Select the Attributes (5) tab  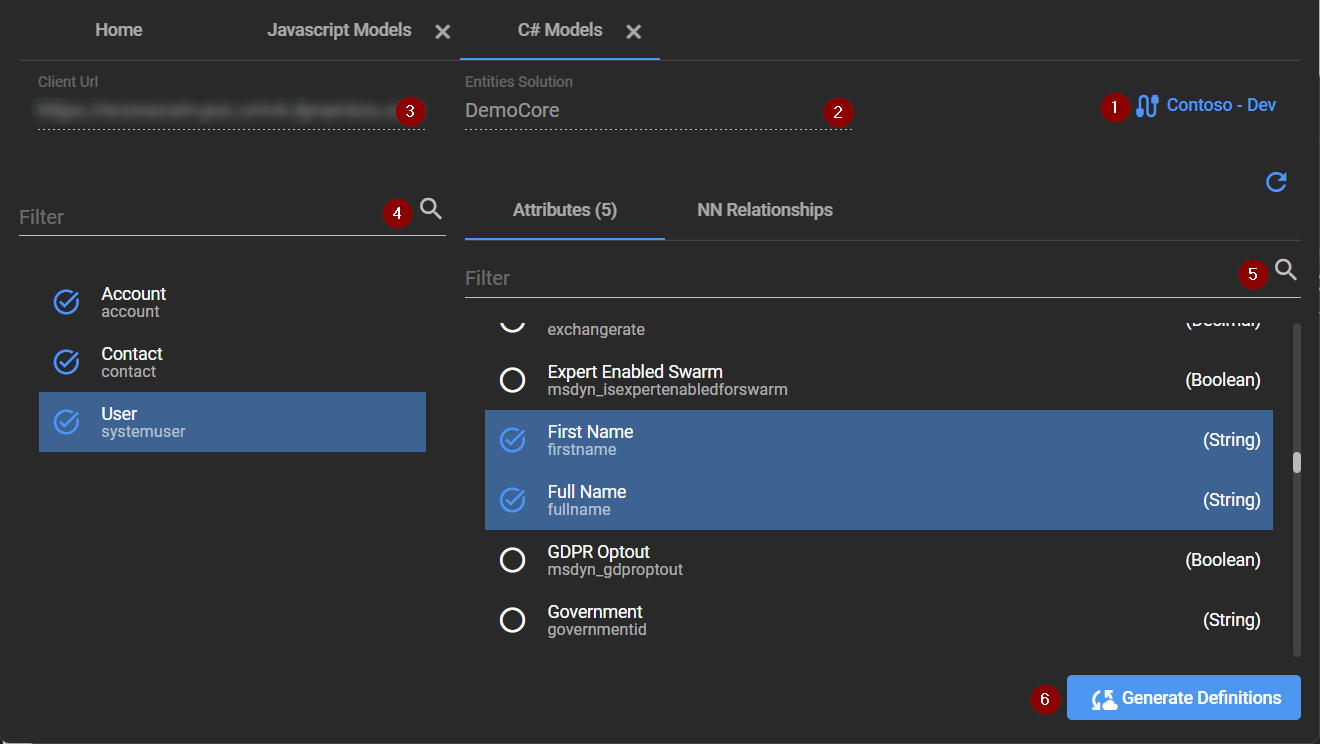point(564,210)
